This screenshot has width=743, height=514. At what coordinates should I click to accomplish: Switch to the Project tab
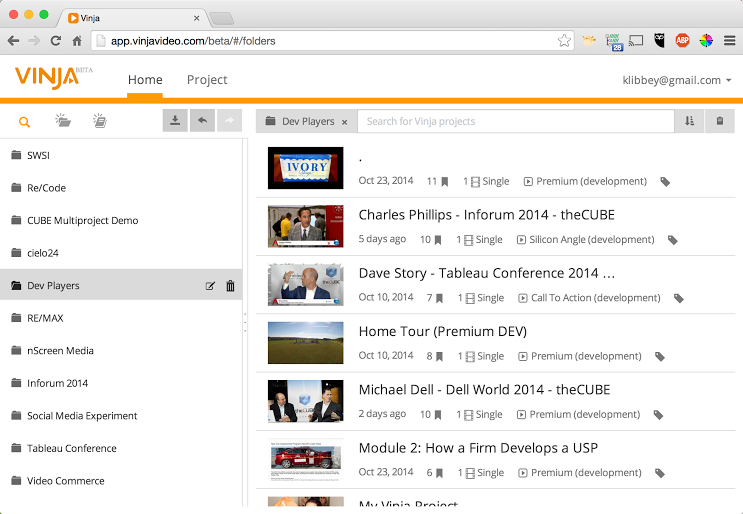(207, 80)
